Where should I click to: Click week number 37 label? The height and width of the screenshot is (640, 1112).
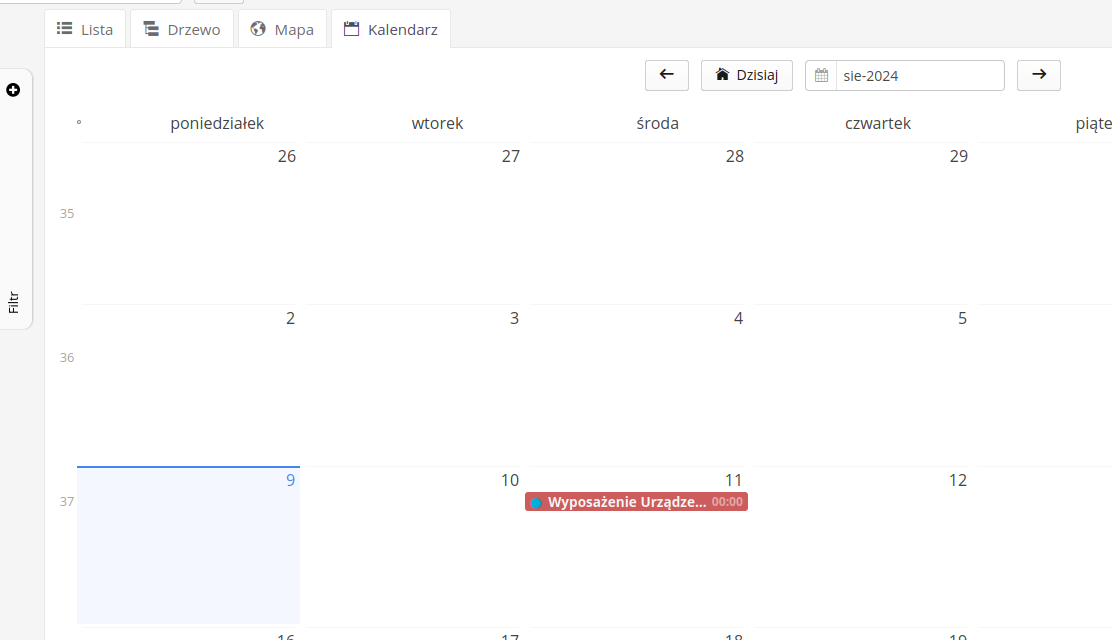67,501
